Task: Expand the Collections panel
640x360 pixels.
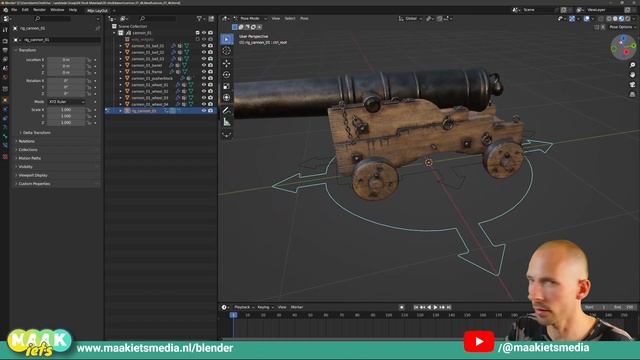Action: coord(28,150)
